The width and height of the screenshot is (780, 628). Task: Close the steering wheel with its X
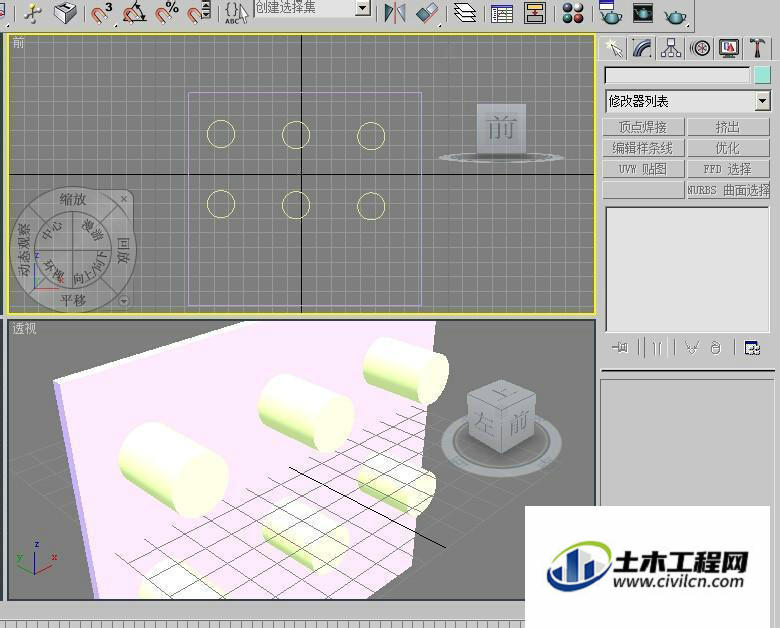(124, 199)
